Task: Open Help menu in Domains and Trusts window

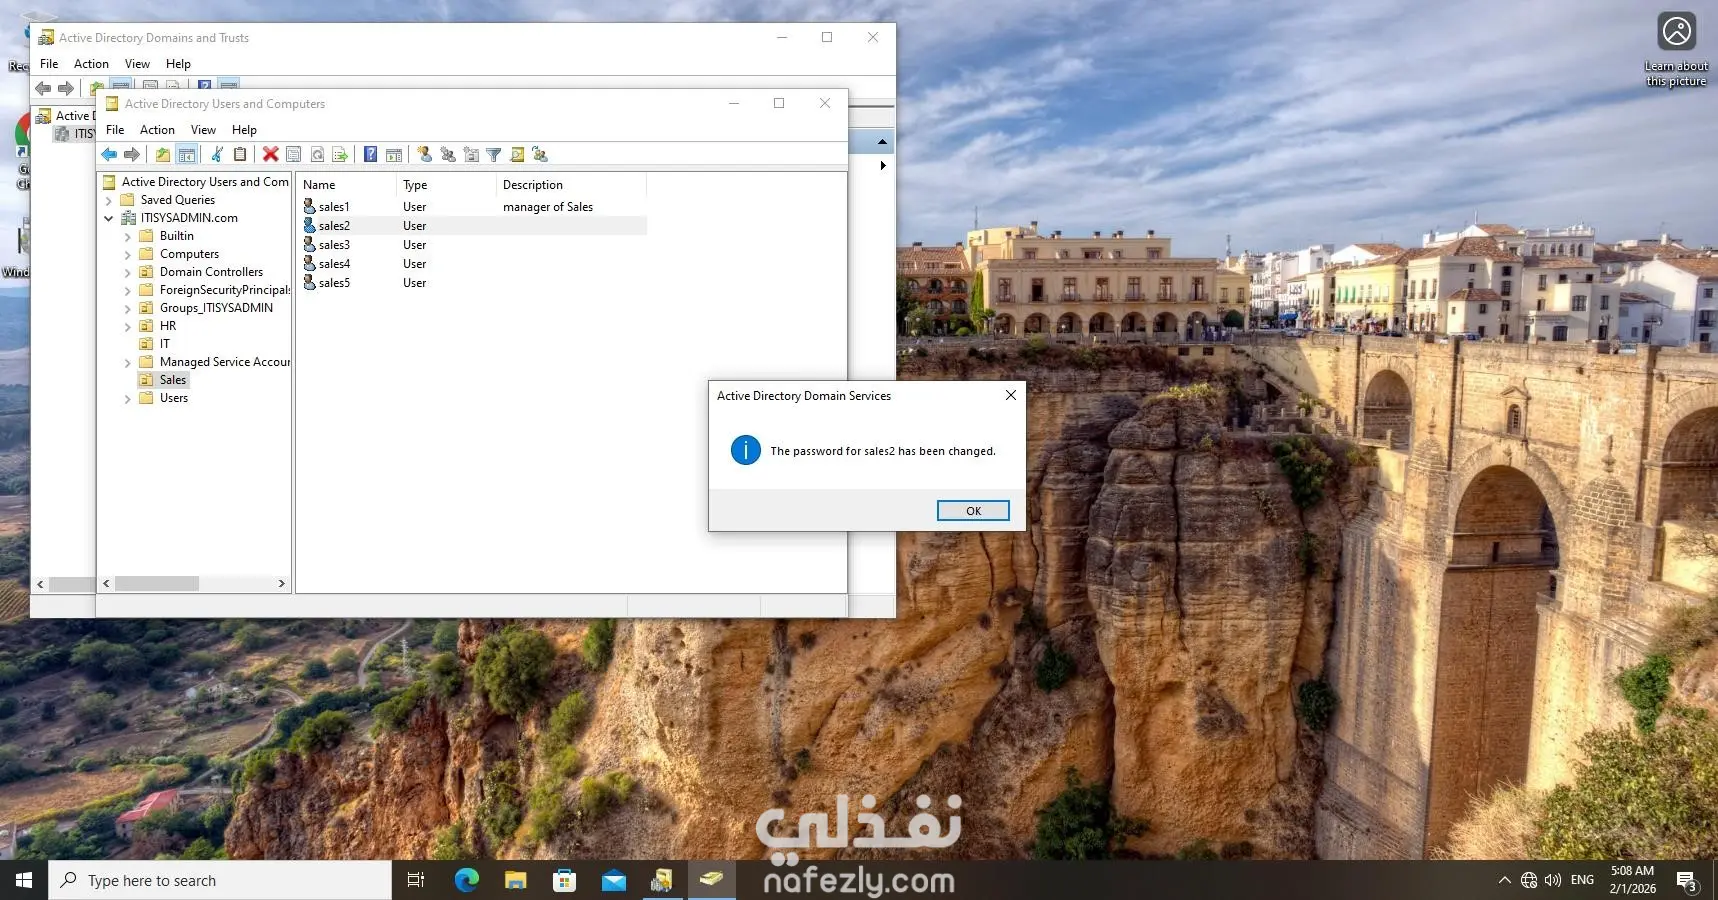Action: (x=178, y=64)
